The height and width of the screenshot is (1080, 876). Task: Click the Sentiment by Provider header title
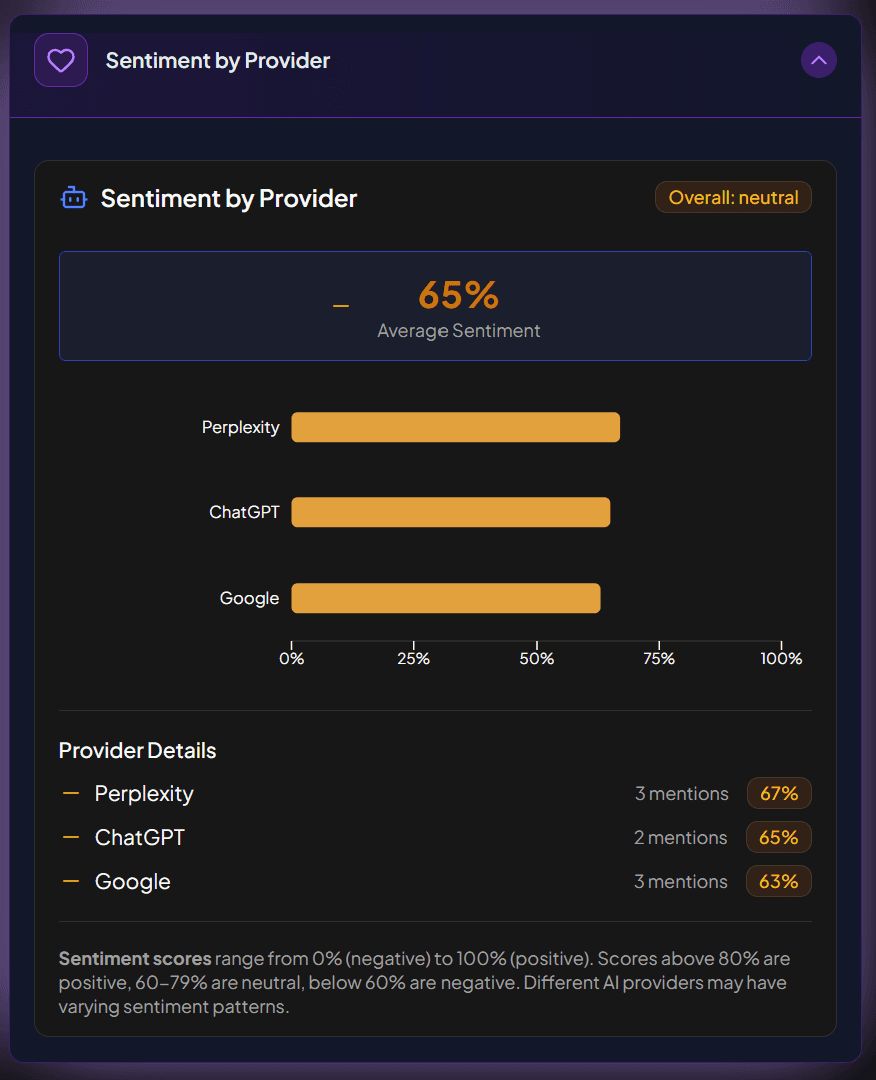pyautogui.click(x=218, y=61)
